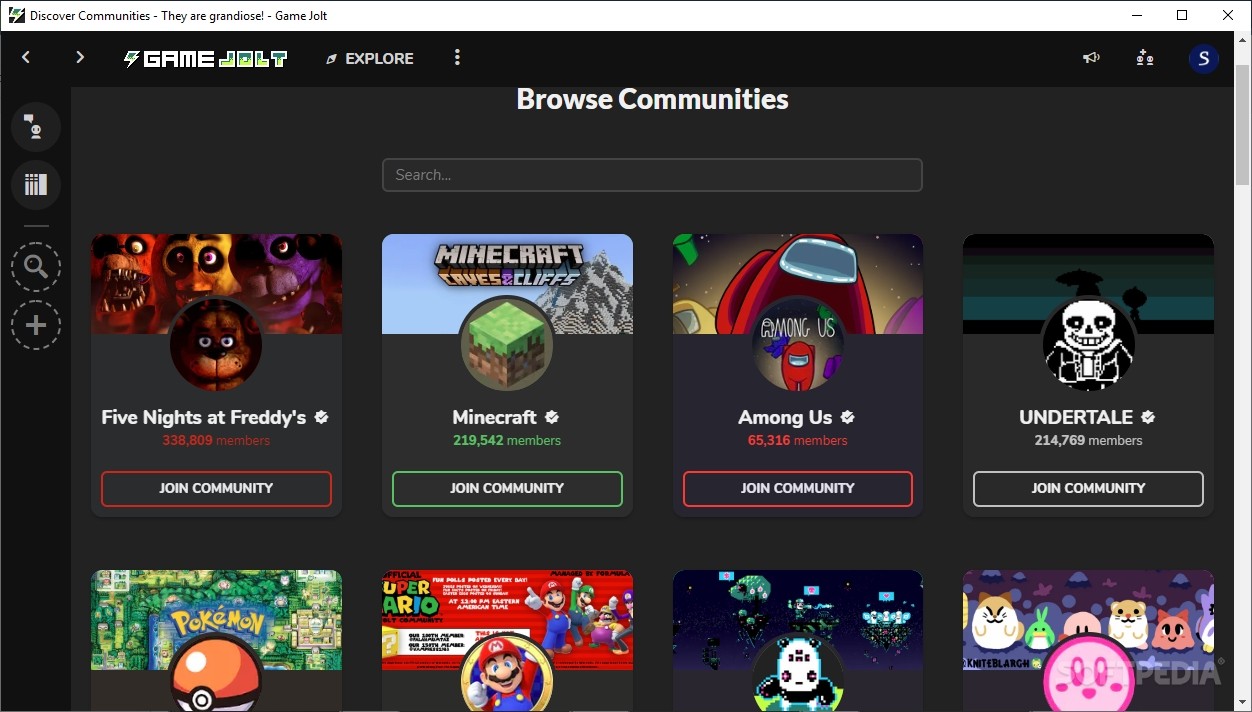Click the sidebar plus create community icon
1252x712 pixels.
pos(36,326)
